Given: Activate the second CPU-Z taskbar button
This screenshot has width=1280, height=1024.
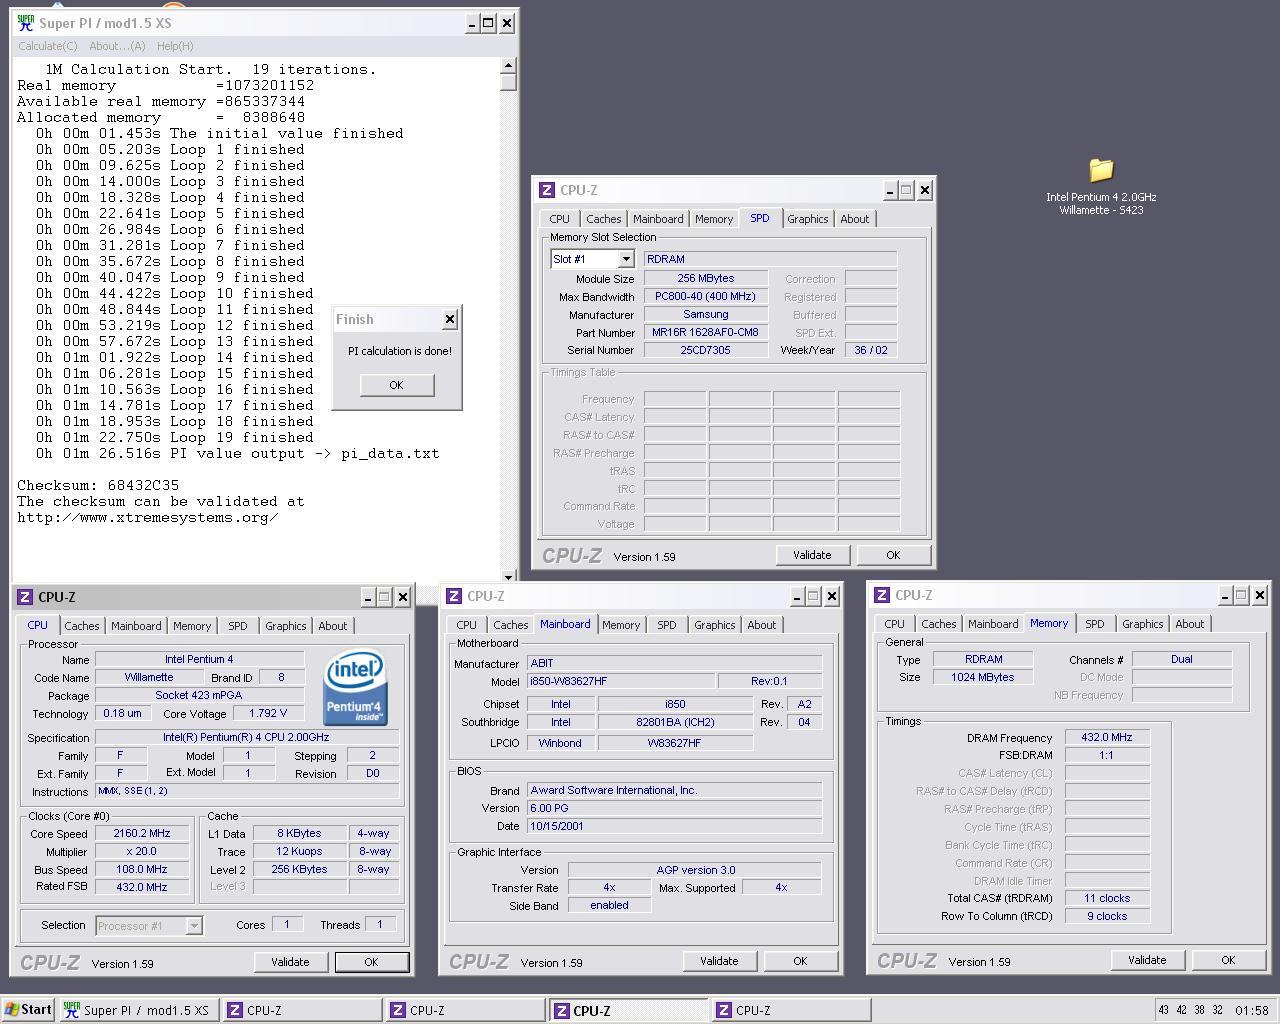Looking at the screenshot, I should pyautogui.click(x=465, y=1010).
